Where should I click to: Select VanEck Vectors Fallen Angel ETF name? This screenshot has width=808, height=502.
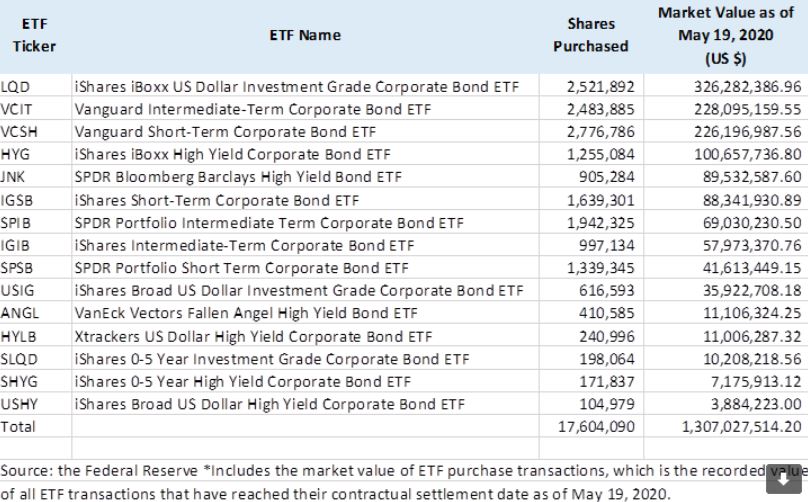(246, 313)
